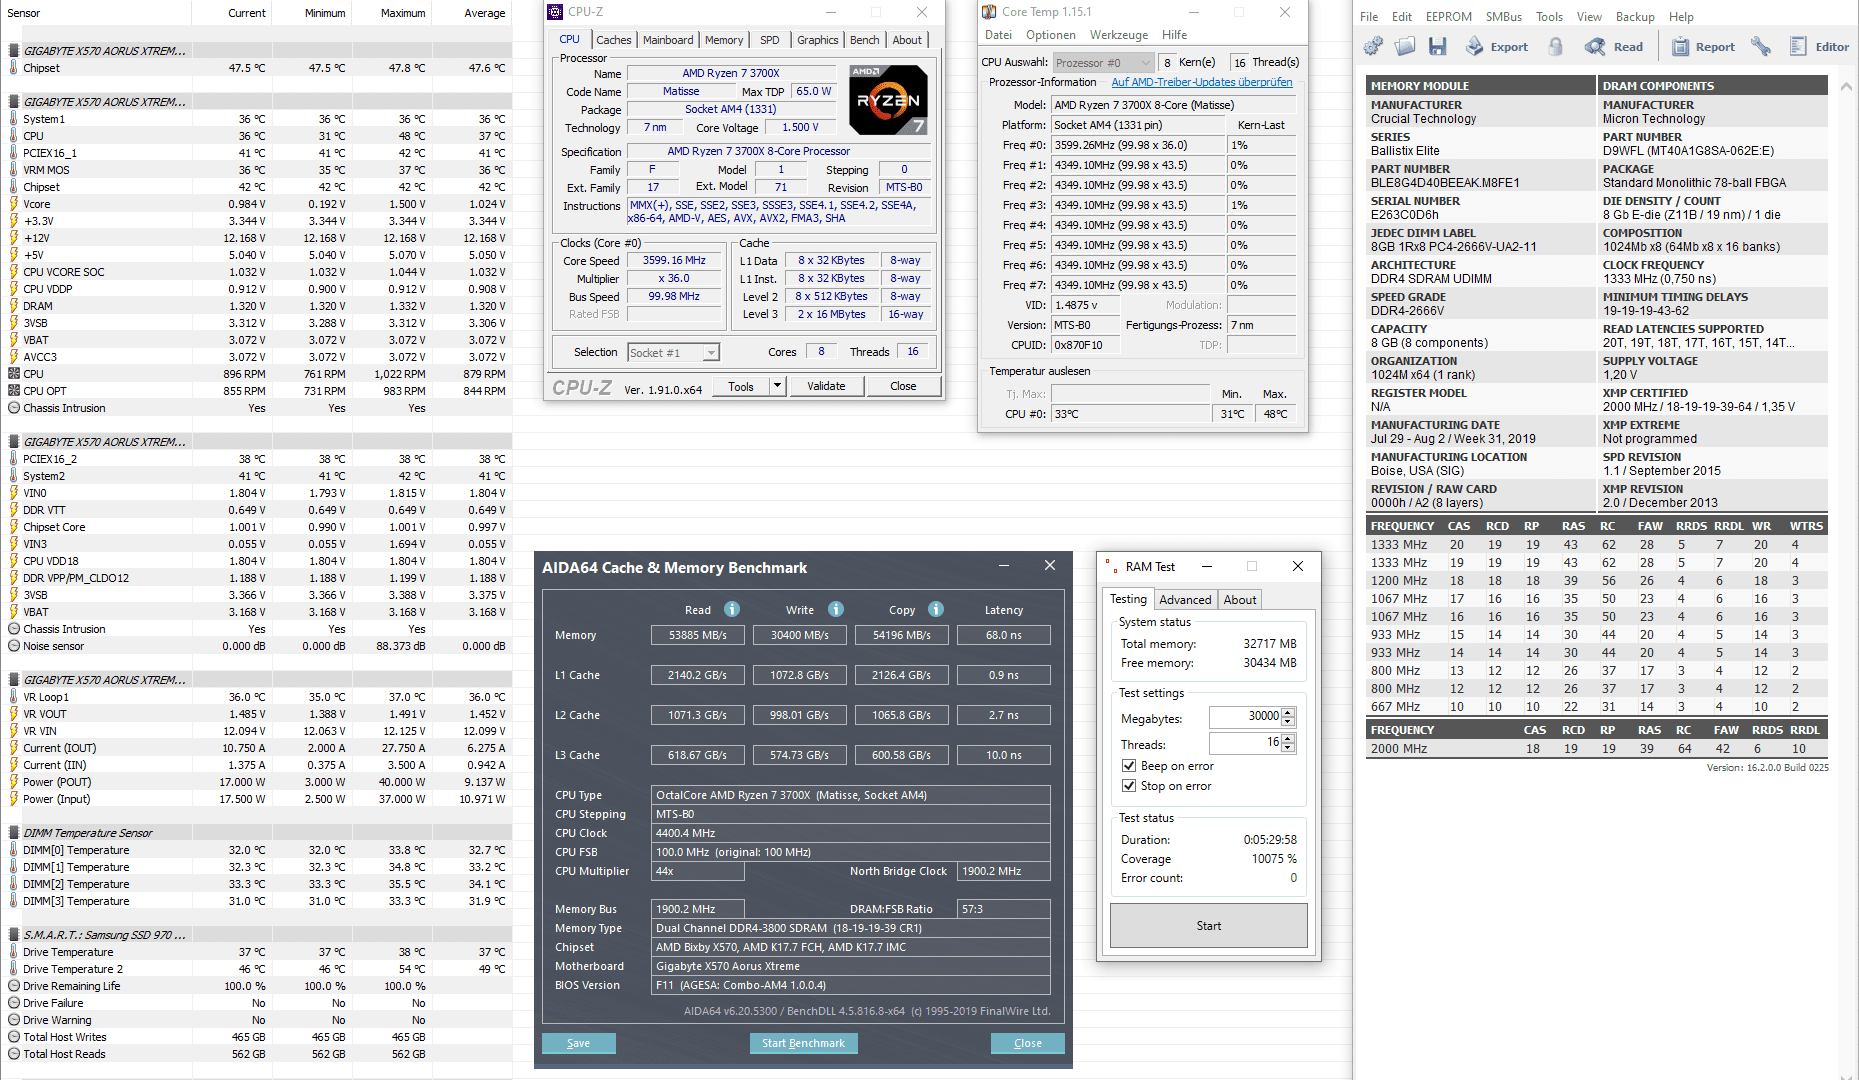
Task: Click the Validate button in CPU-Z
Action: (x=826, y=386)
